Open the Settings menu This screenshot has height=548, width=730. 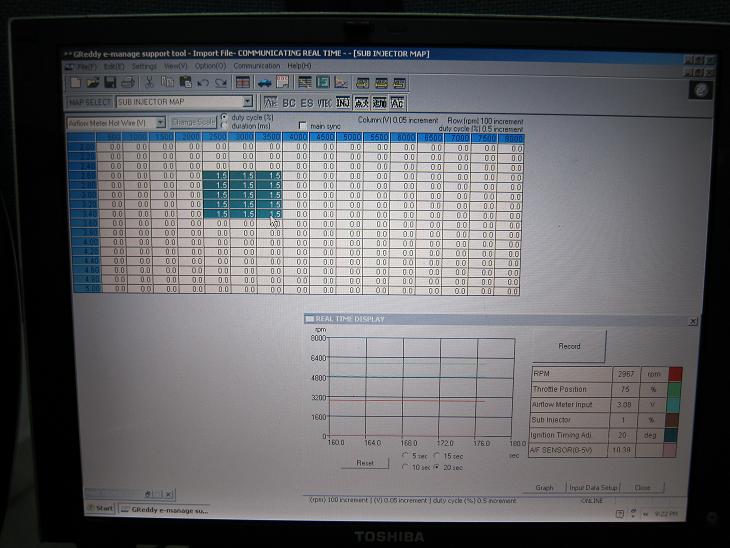point(144,66)
